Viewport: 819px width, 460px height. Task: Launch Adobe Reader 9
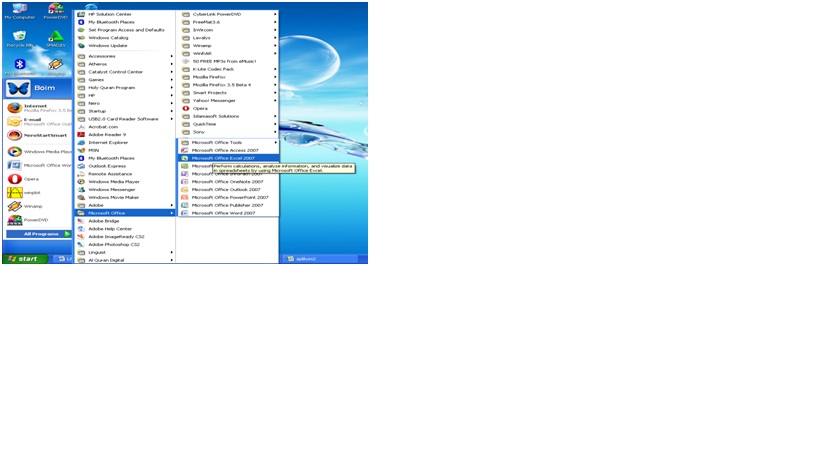[x=125, y=135]
